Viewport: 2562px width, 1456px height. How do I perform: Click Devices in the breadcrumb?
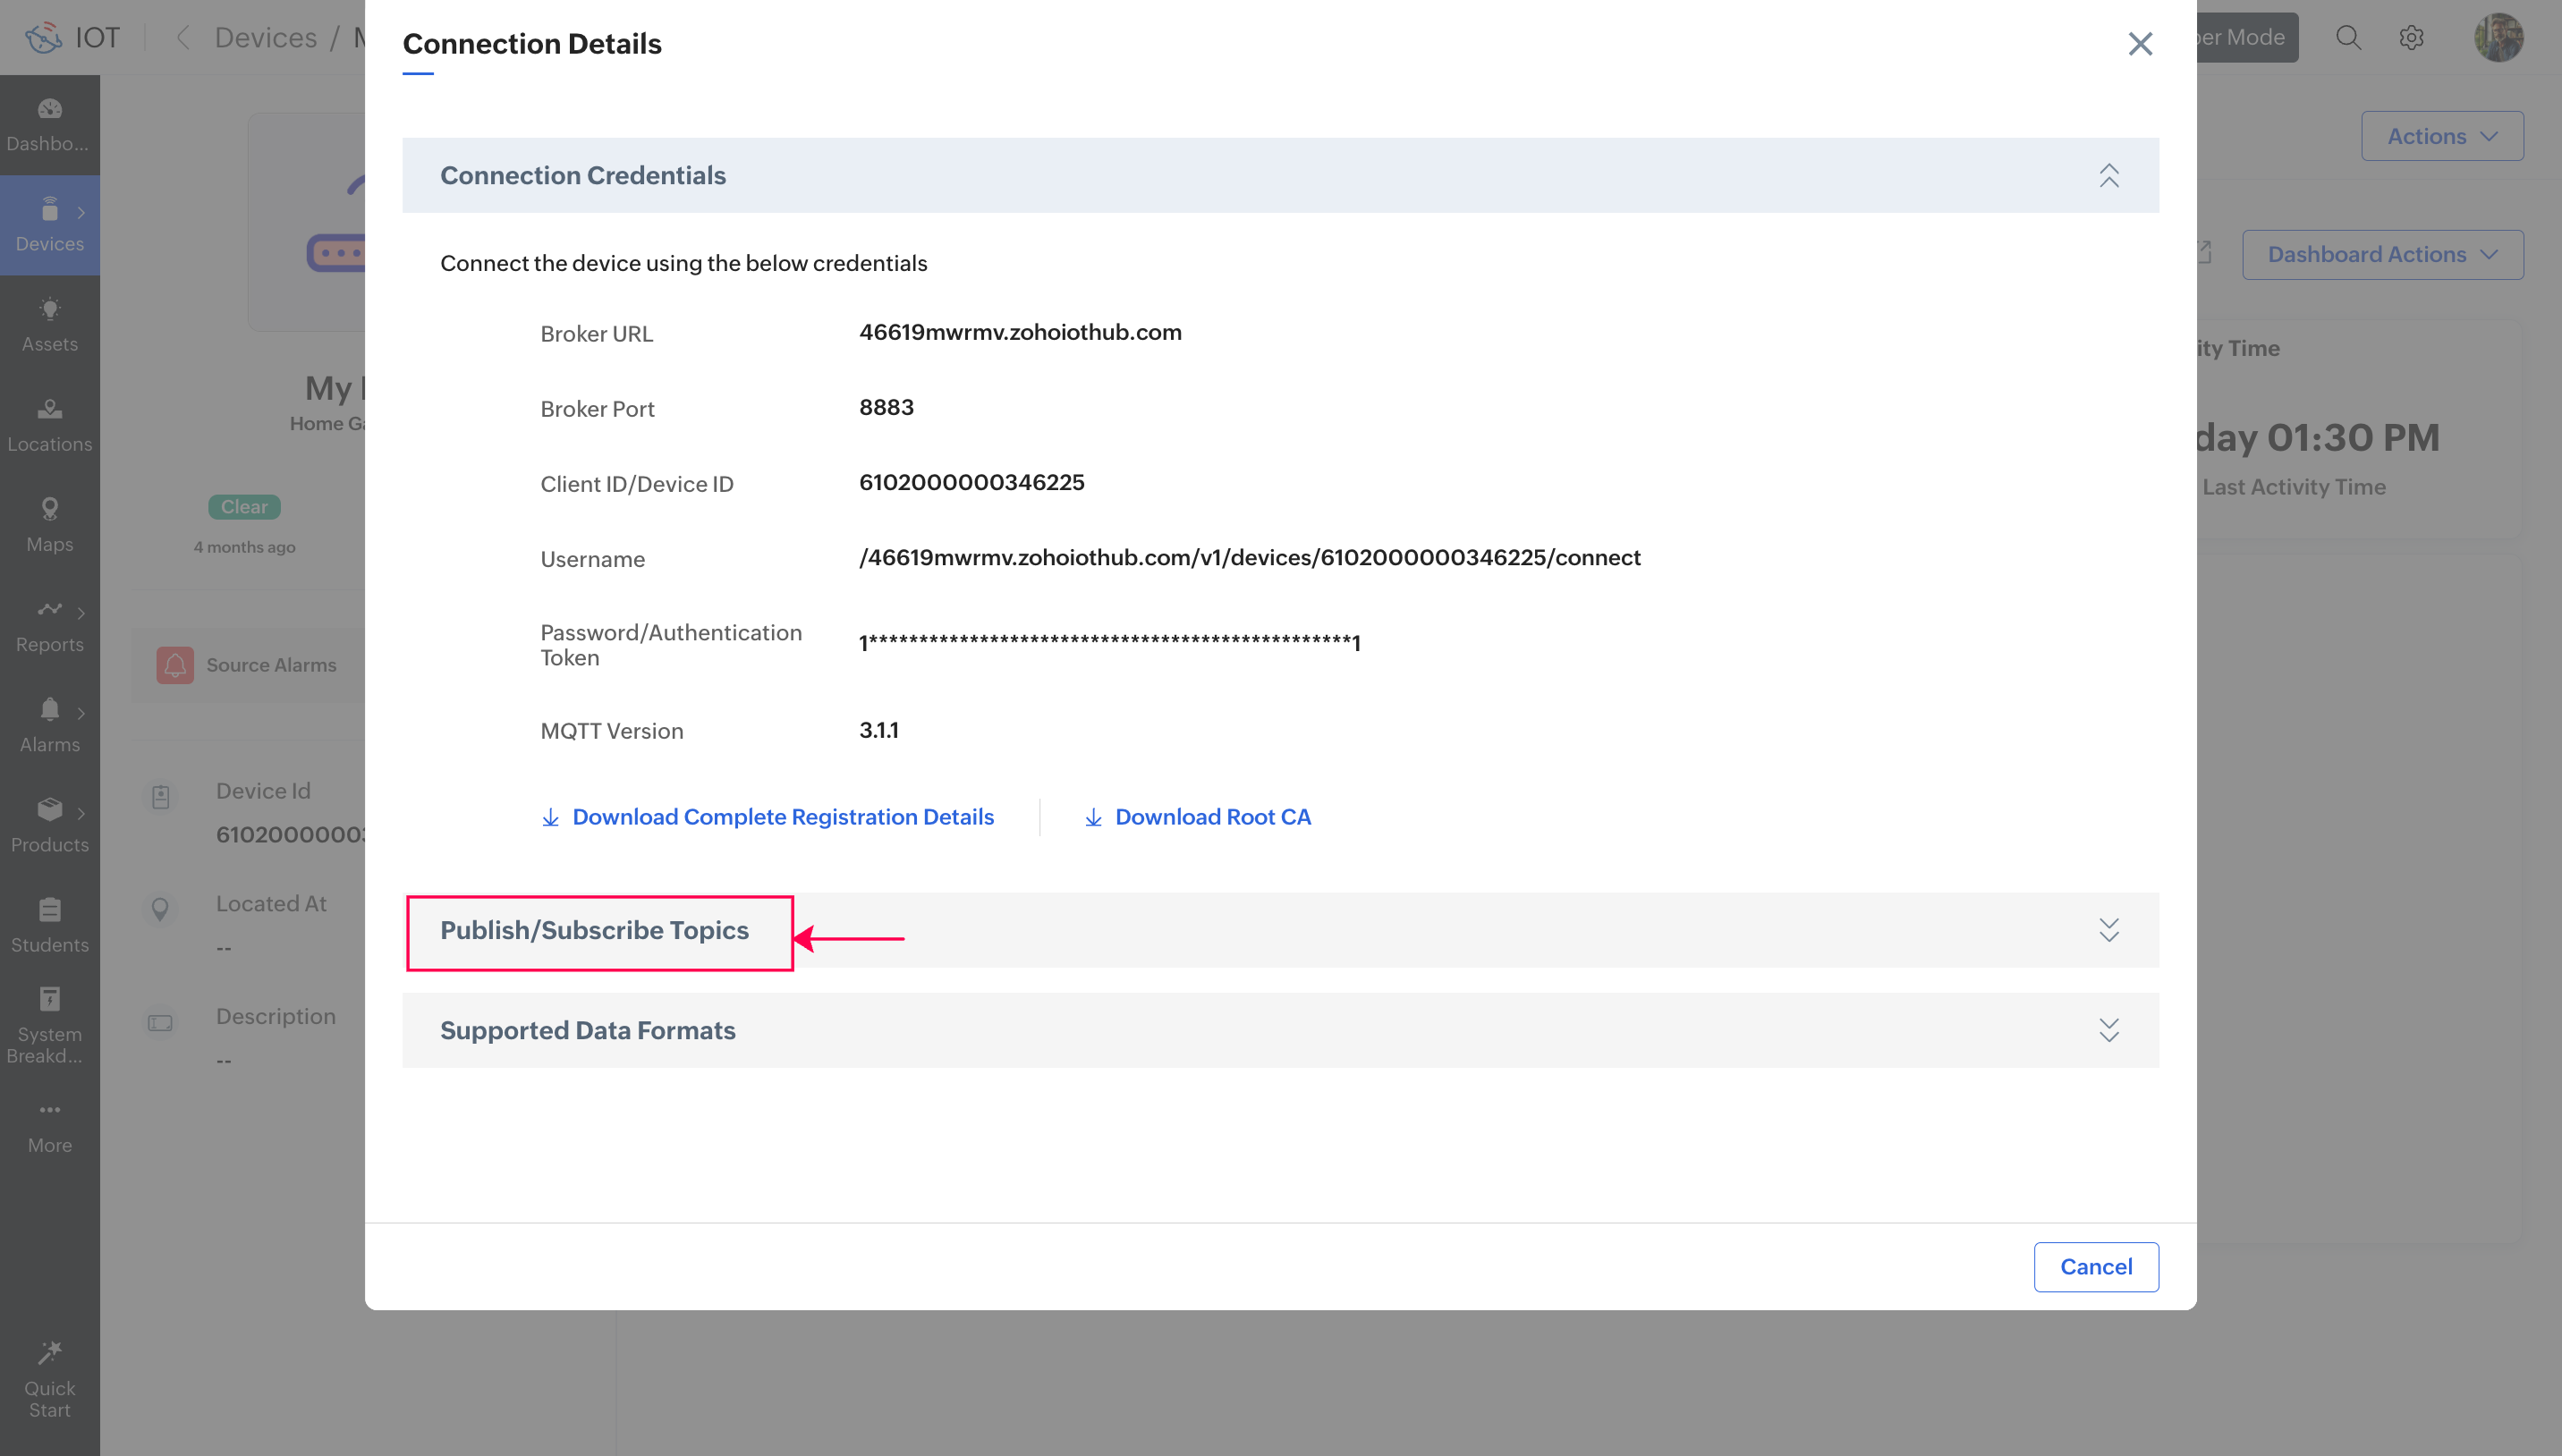265,38
